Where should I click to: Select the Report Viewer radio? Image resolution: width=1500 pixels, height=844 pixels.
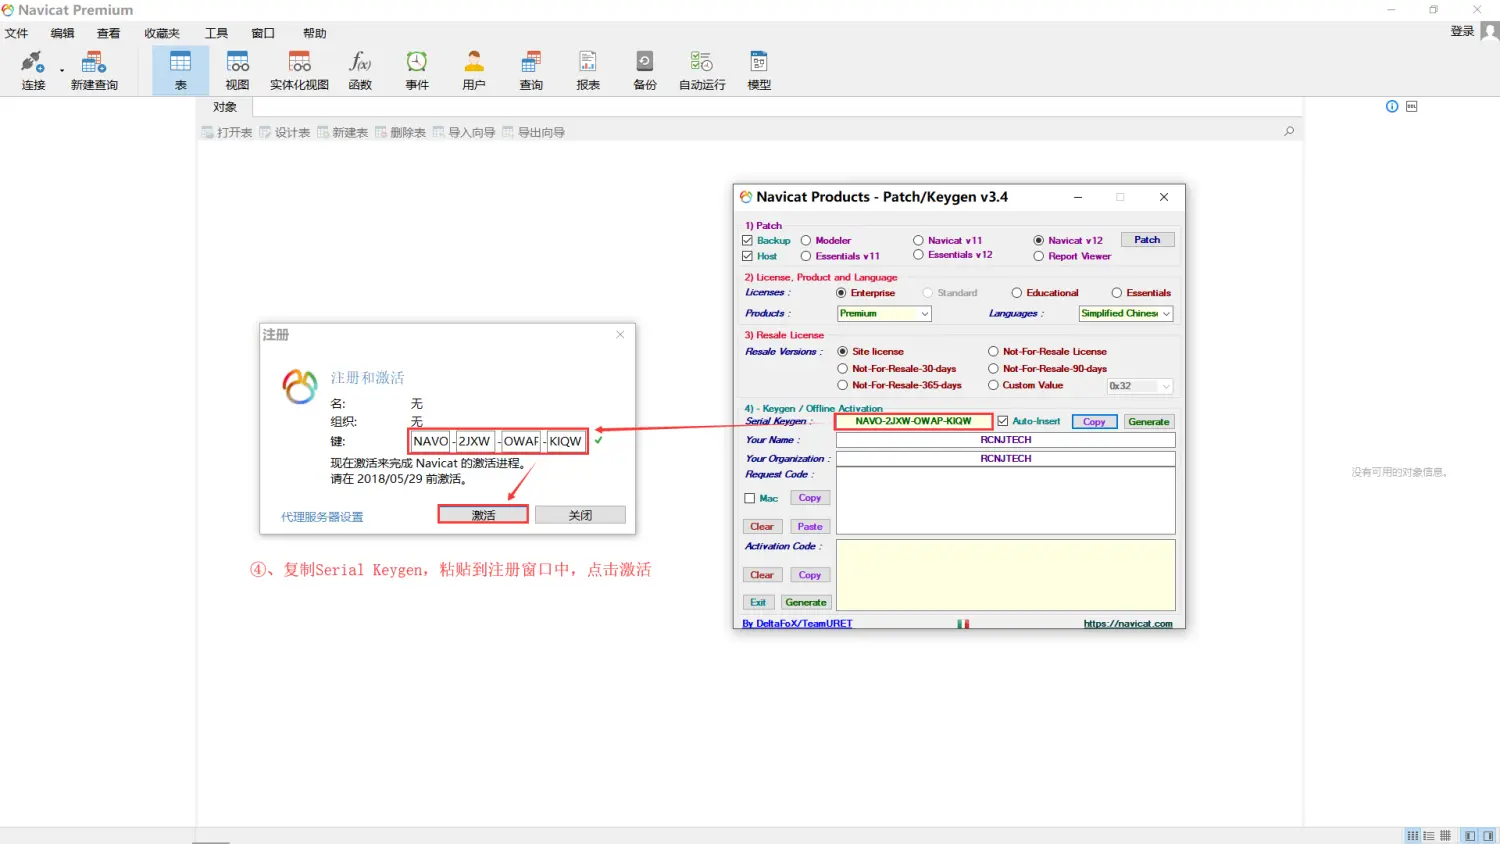coord(1039,256)
